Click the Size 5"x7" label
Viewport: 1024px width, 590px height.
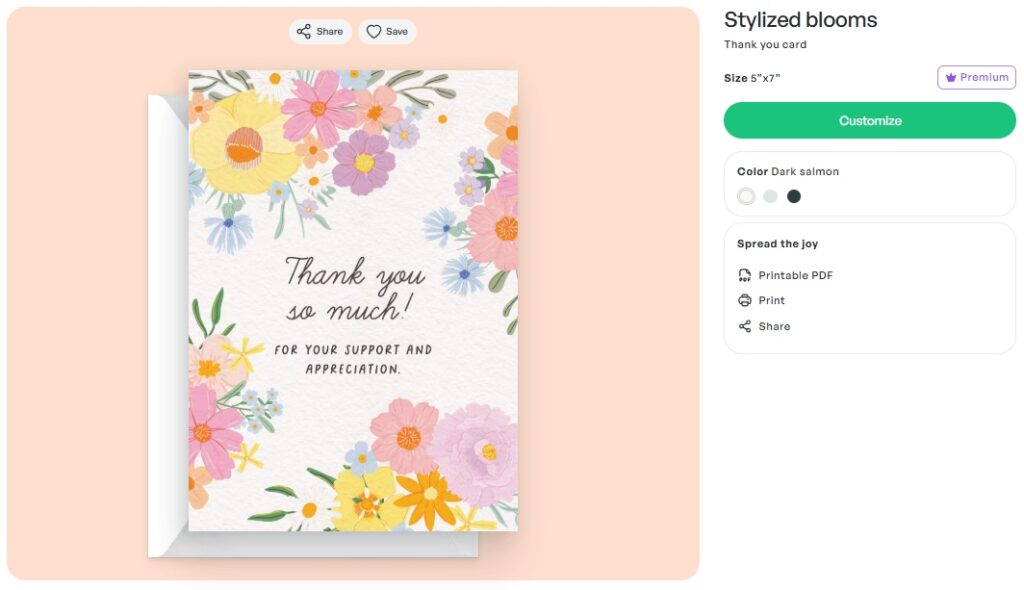[752, 78]
